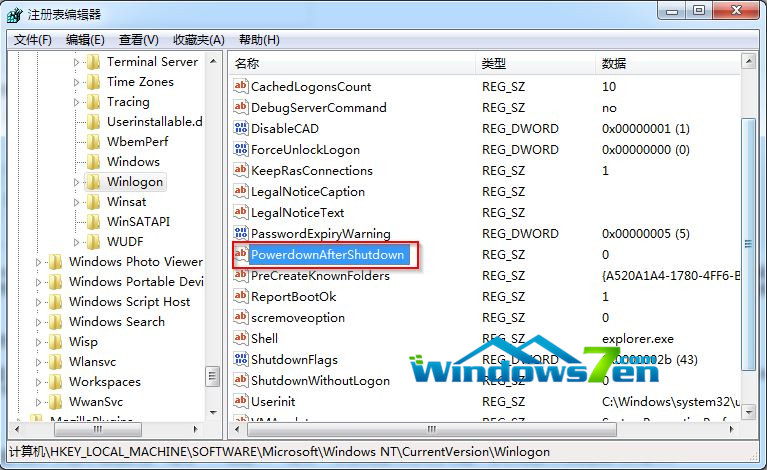Click the LegalNoticeCaption value icon
Screen dimensions: 767x470
[241, 192]
